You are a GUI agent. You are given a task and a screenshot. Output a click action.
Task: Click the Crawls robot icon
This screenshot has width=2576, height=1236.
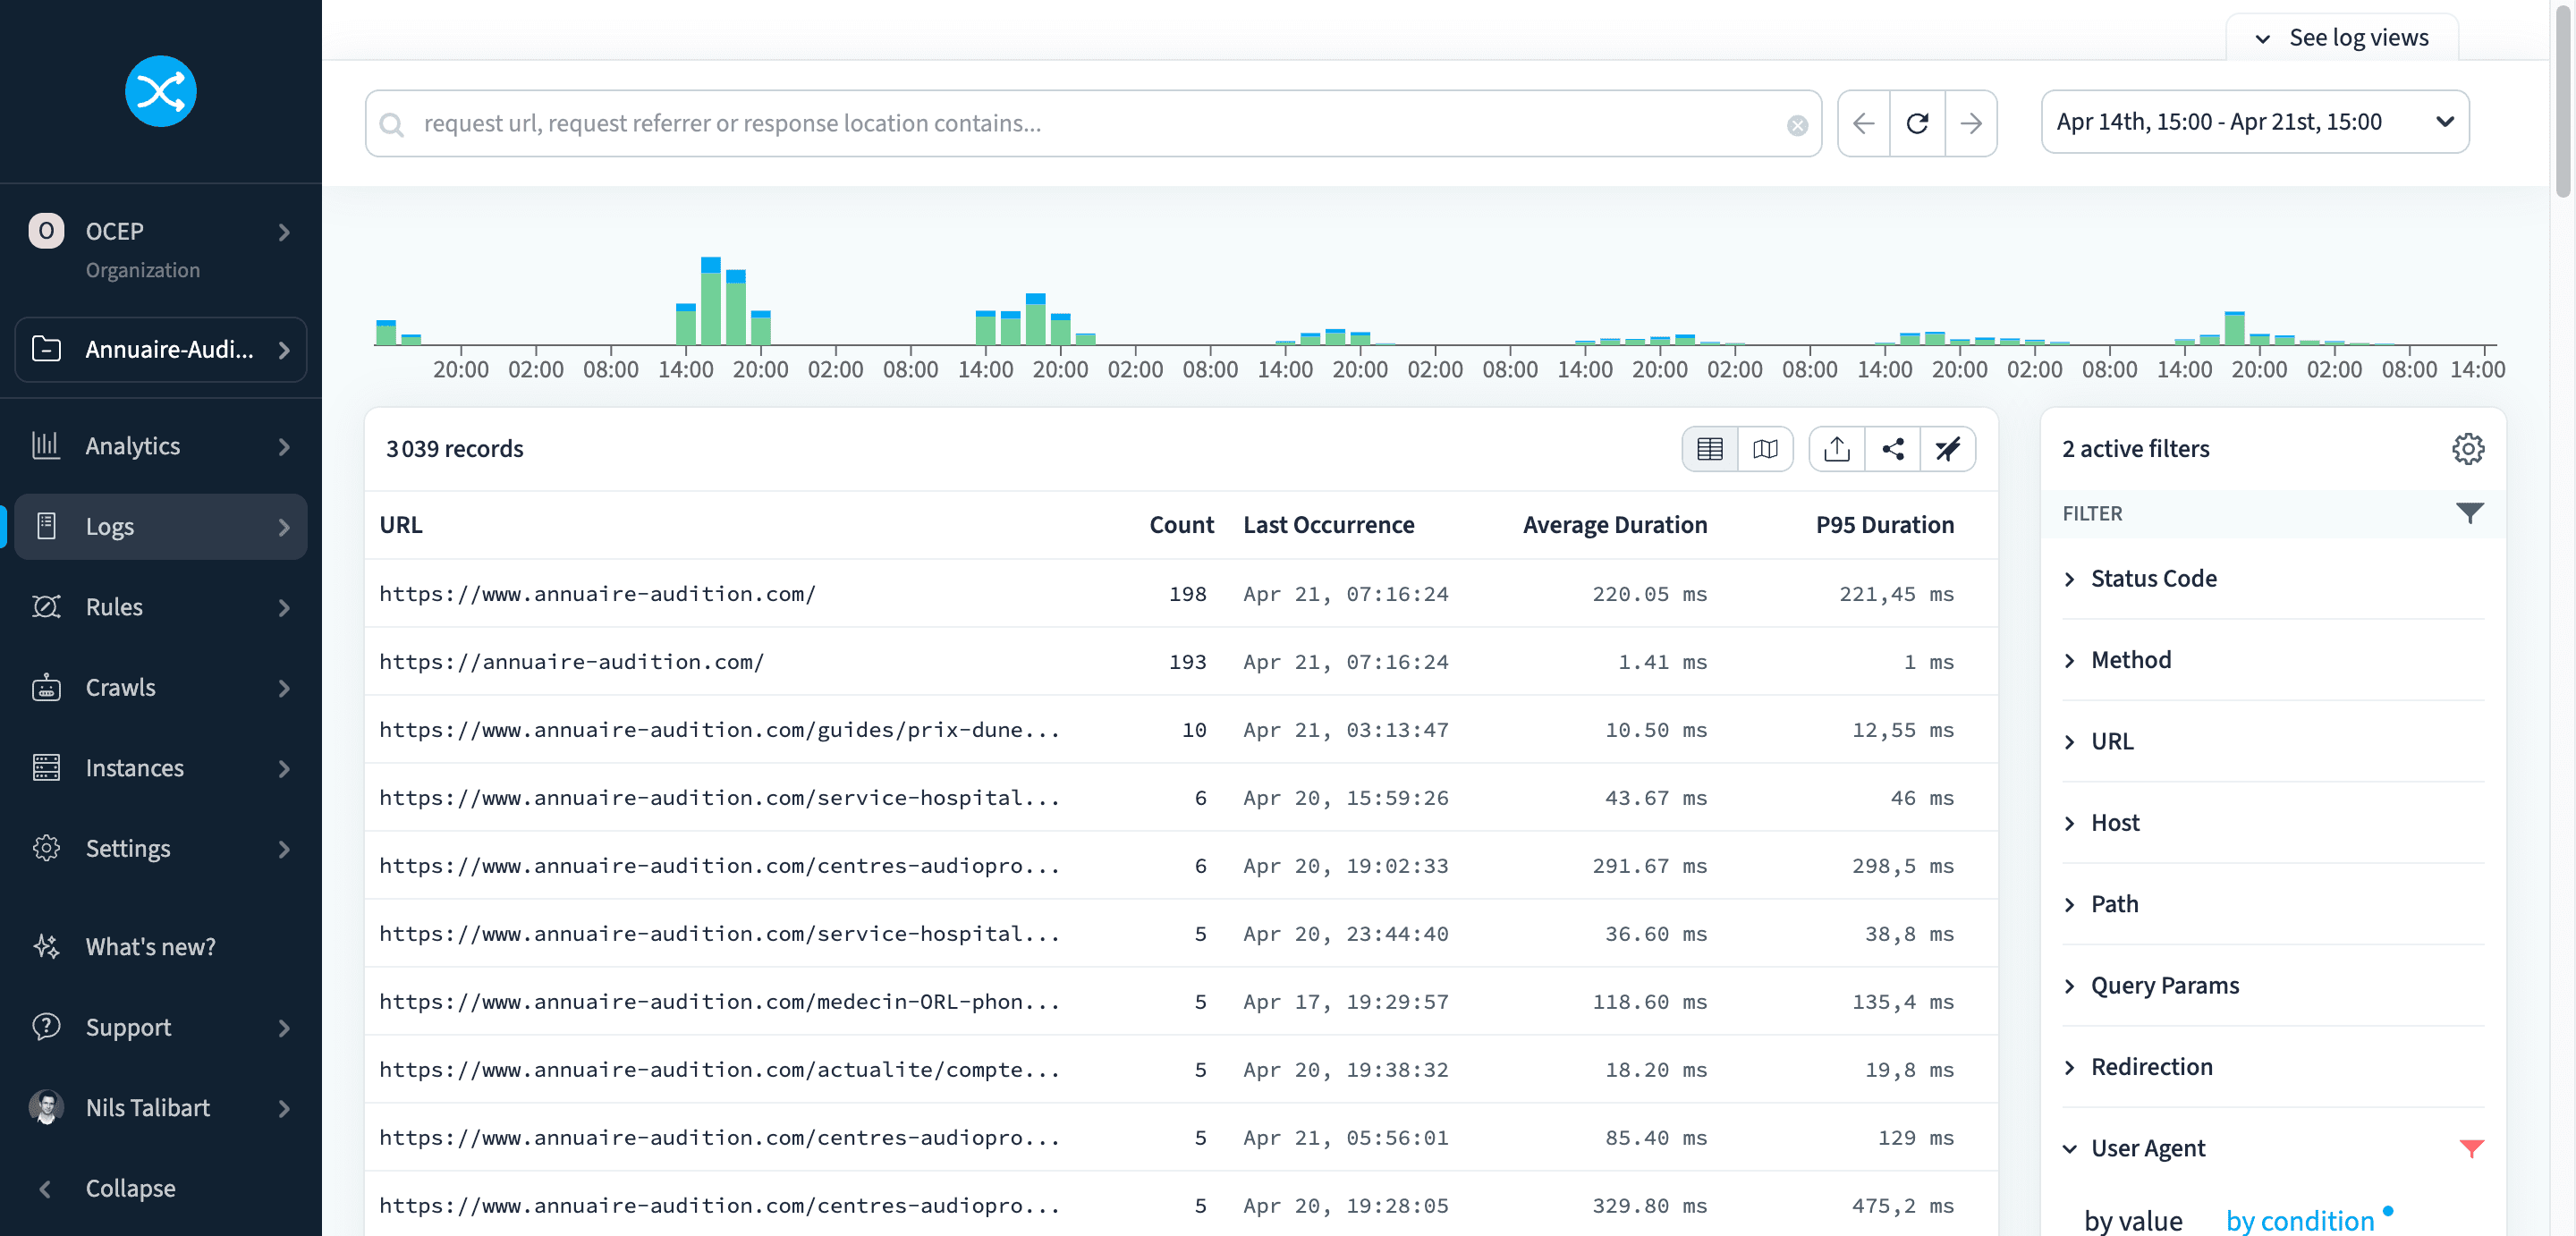(x=46, y=687)
